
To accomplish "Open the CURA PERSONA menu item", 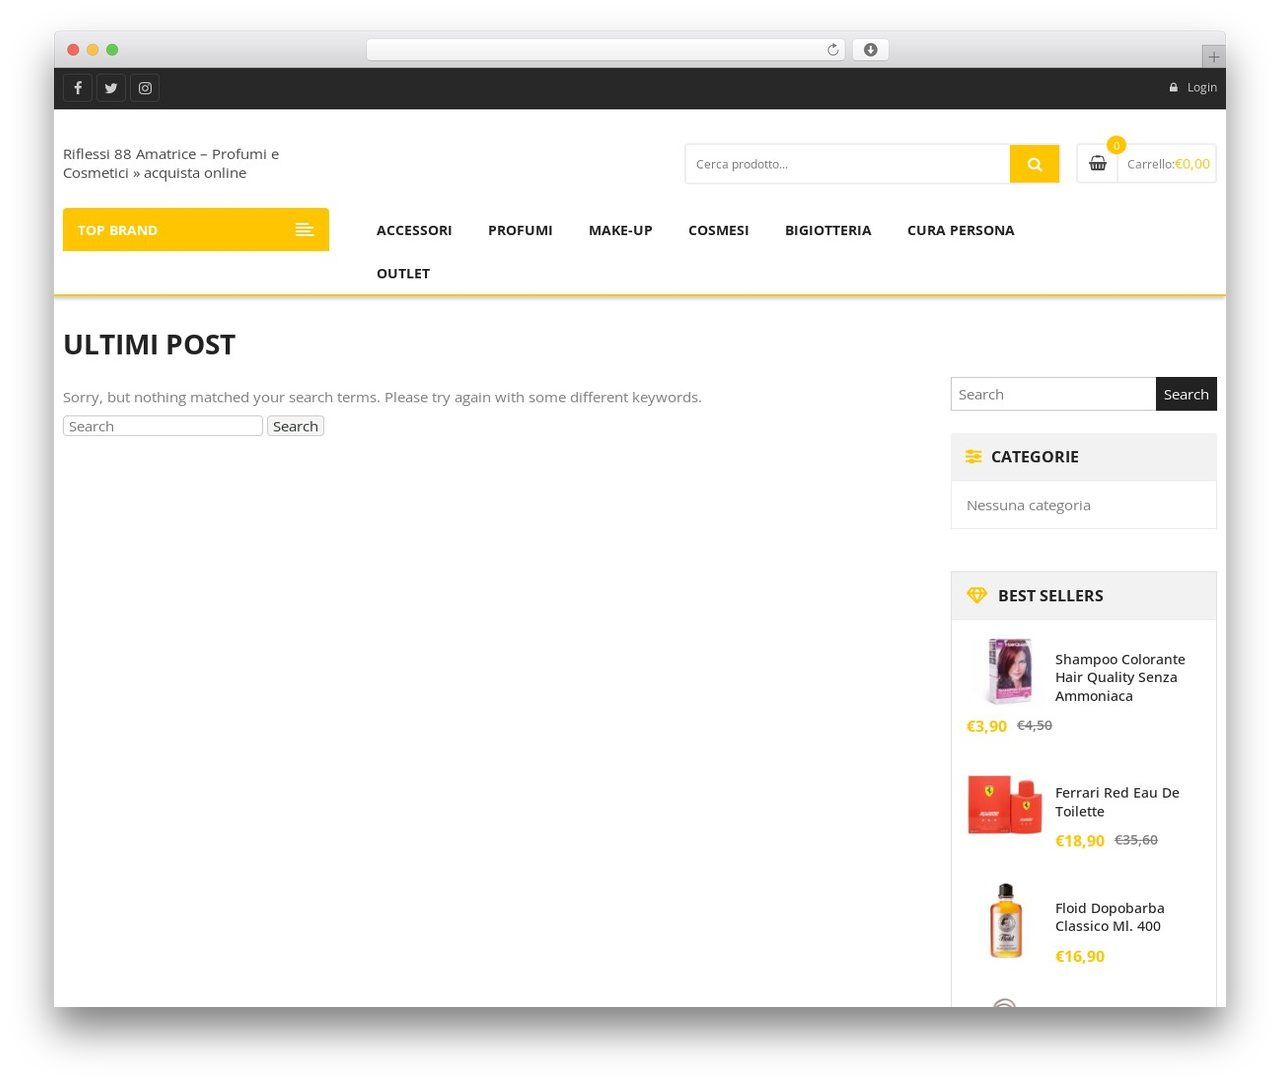I will pos(961,230).
